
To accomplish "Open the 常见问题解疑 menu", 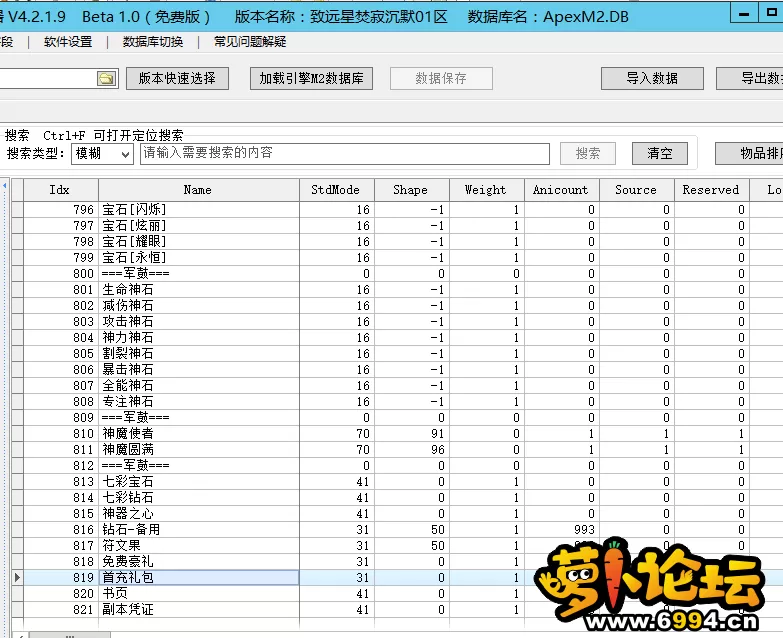I will pyautogui.click(x=250, y=42).
